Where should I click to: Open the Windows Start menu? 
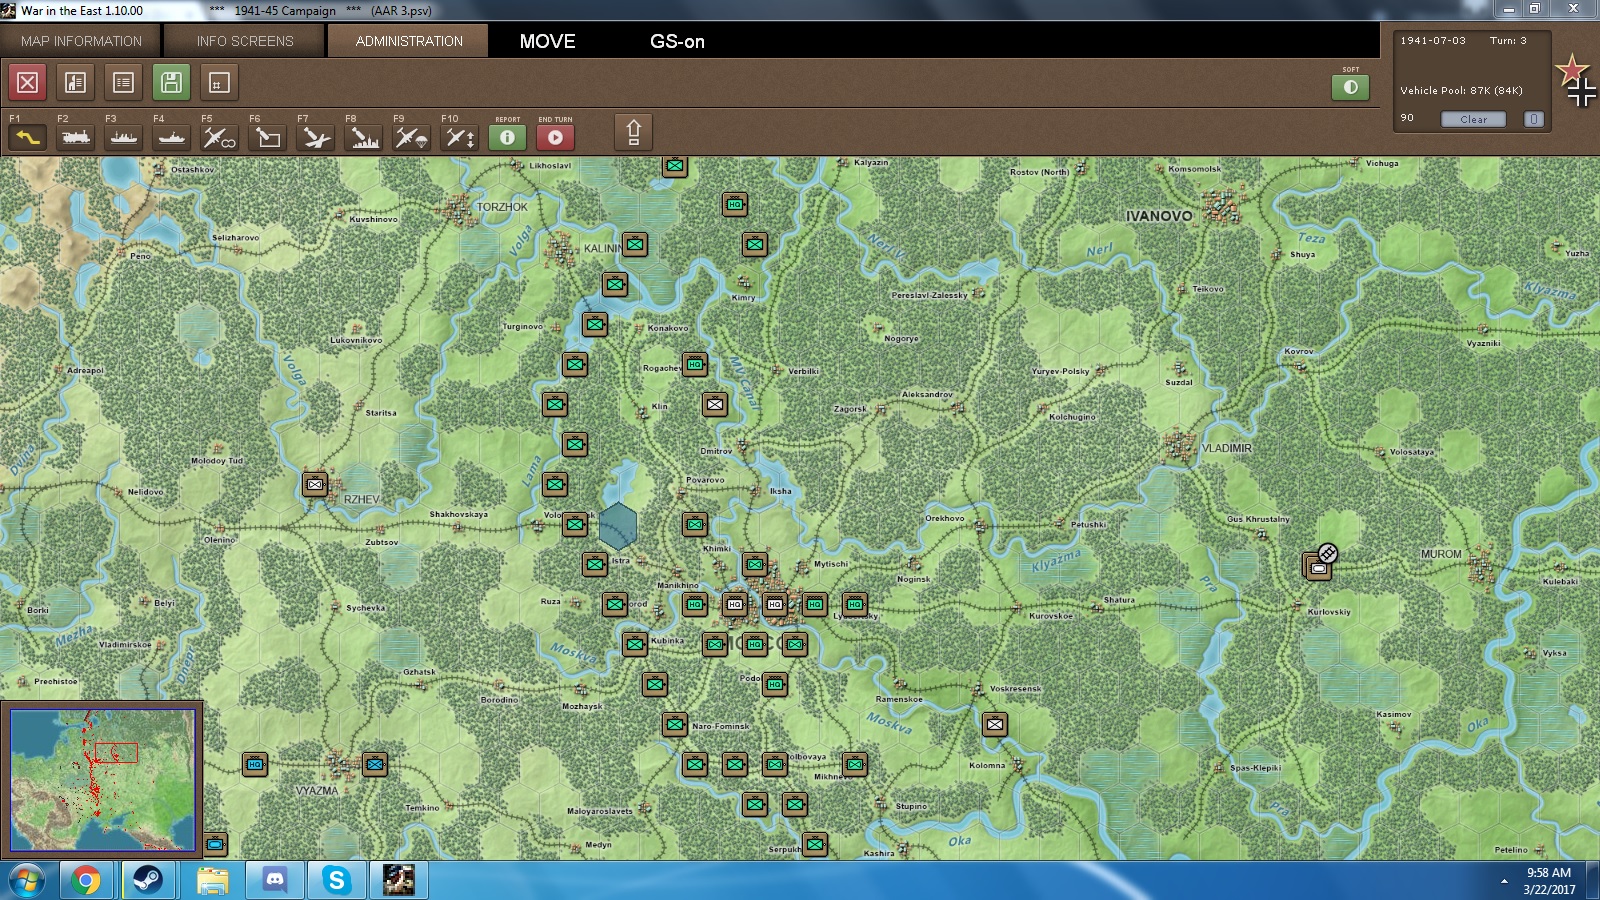(x=27, y=881)
